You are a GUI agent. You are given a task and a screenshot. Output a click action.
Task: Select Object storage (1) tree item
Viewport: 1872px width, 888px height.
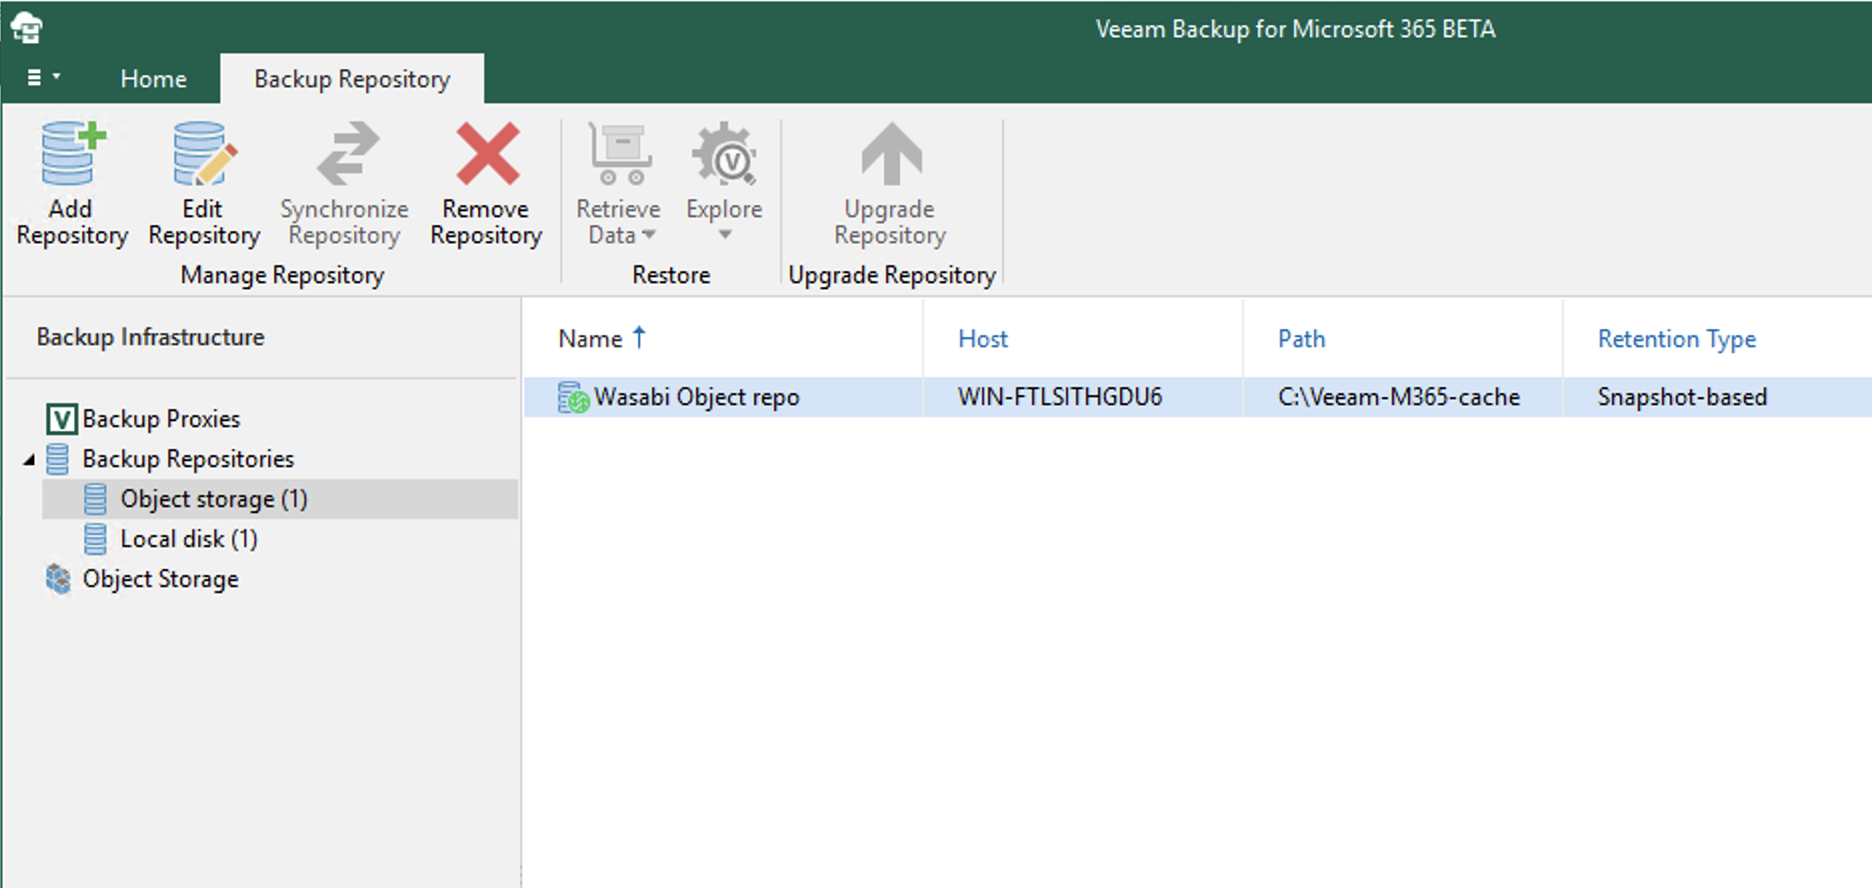pos(214,499)
